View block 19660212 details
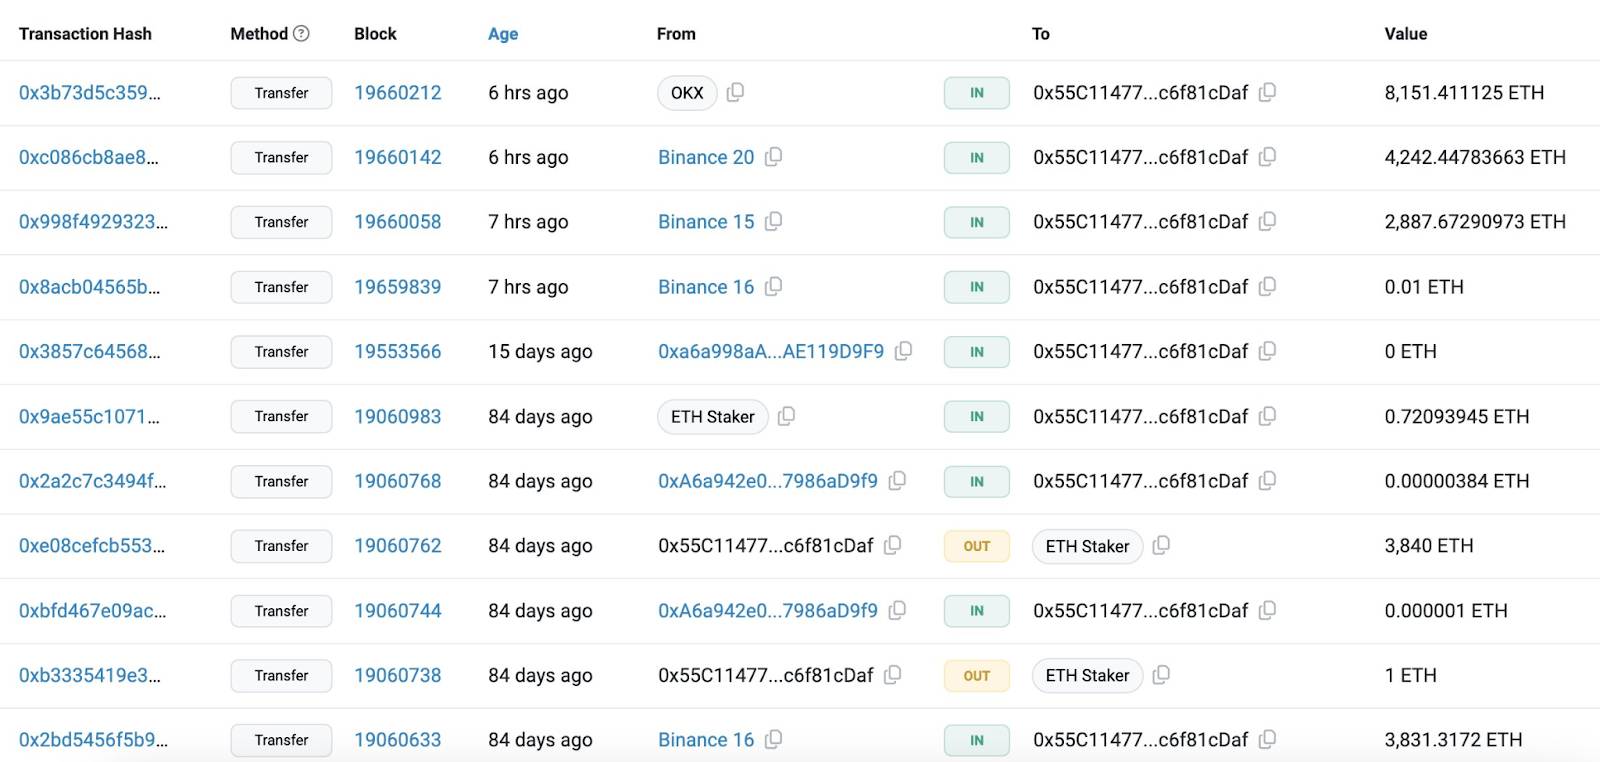Screen dimensions: 1600x762 pos(398,92)
